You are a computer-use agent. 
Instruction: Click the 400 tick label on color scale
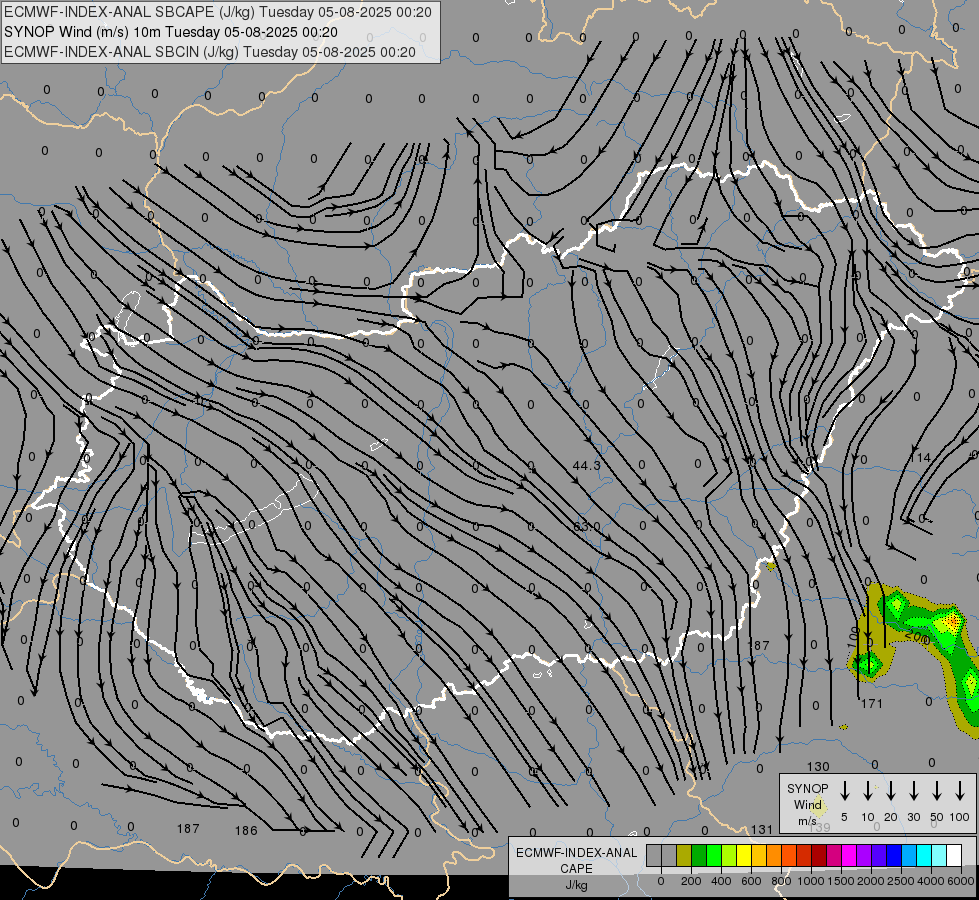click(721, 881)
